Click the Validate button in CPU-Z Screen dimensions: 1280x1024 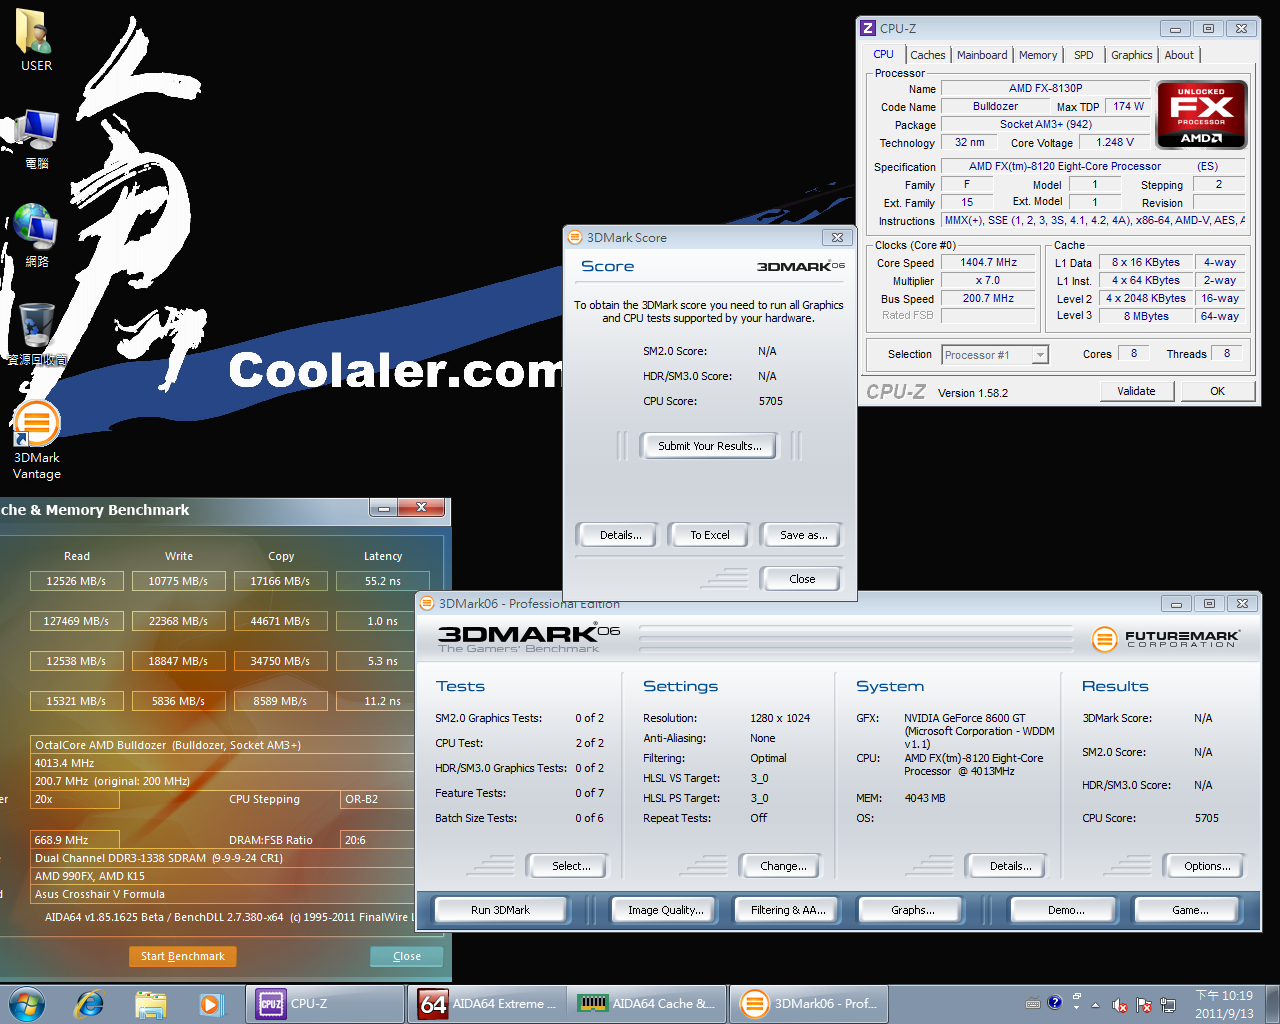click(1136, 391)
